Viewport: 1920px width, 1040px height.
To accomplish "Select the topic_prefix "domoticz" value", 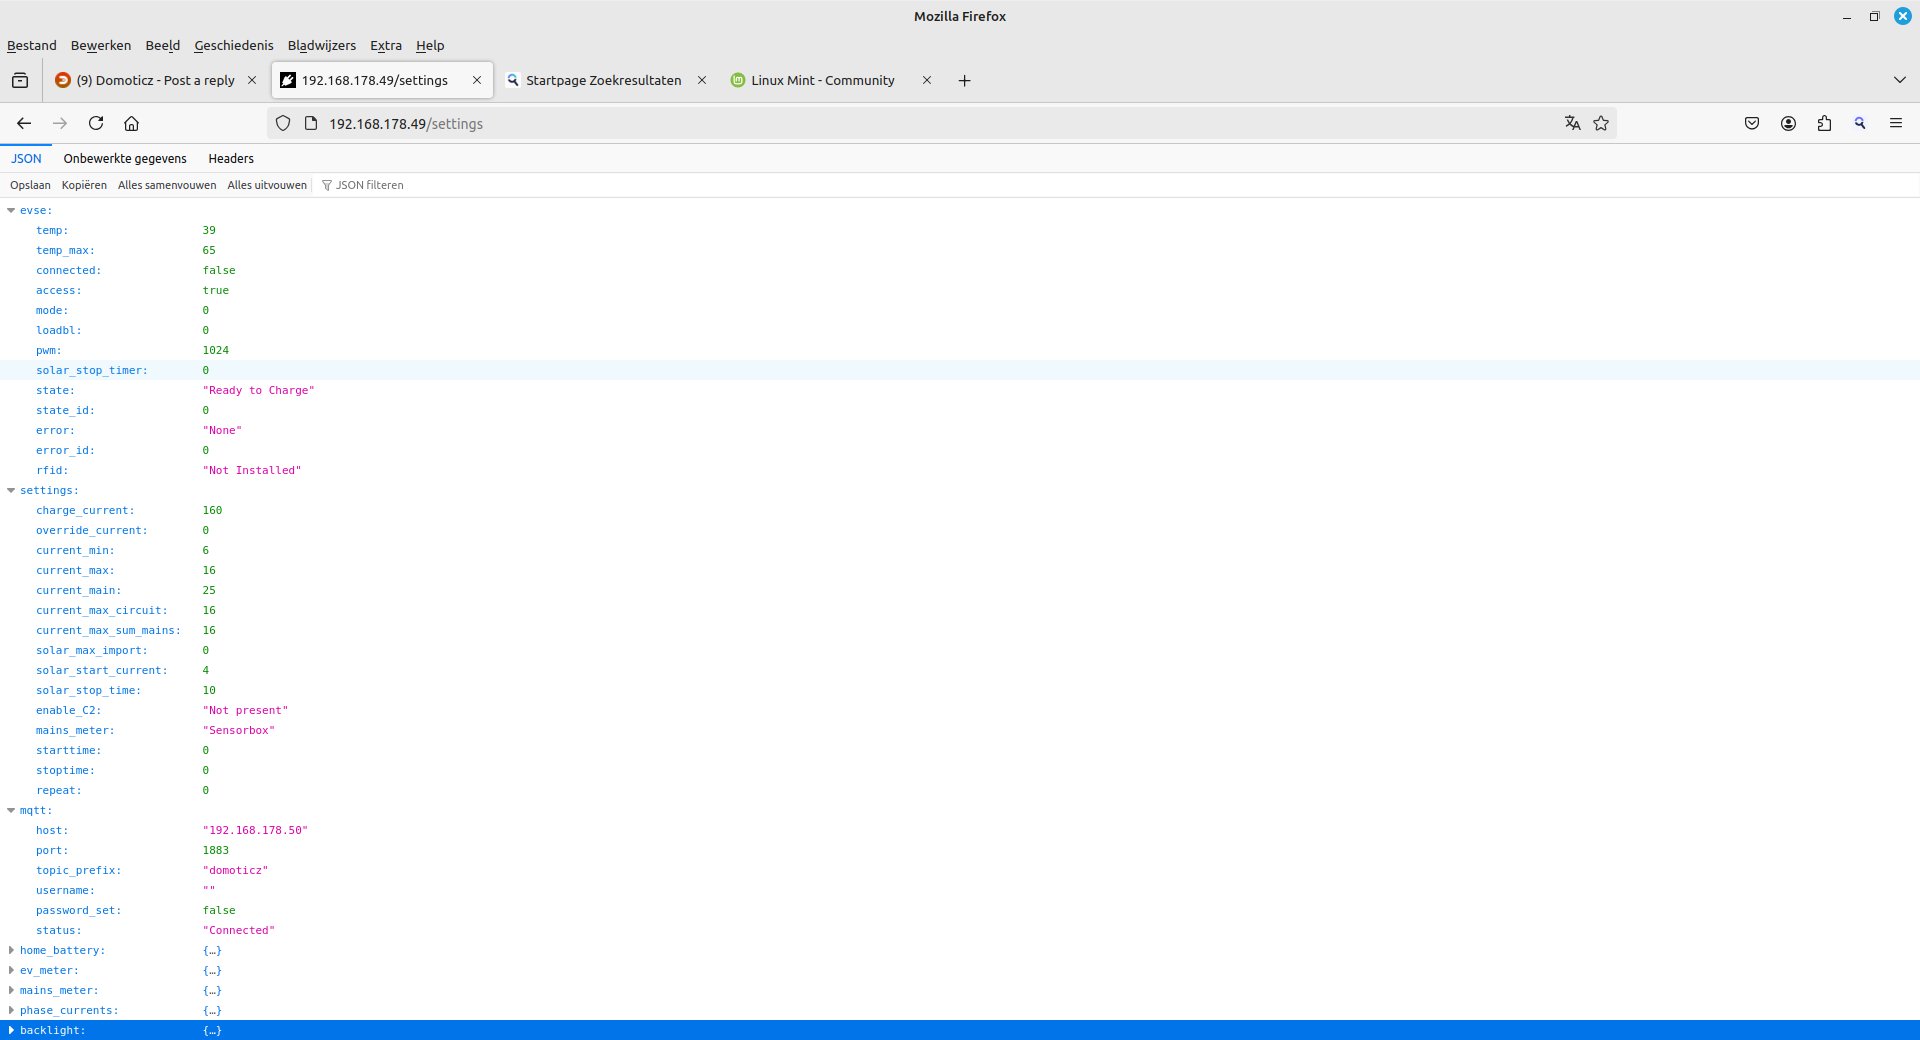I will (235, 870).
